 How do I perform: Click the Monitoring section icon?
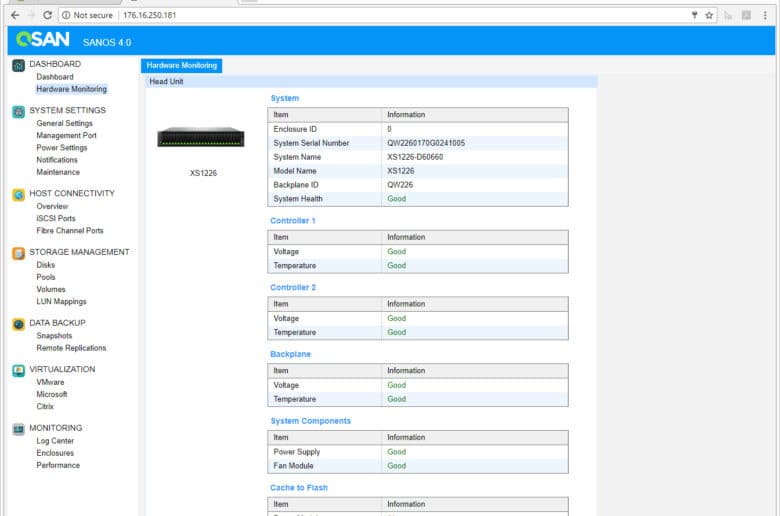tap(18, 429)
